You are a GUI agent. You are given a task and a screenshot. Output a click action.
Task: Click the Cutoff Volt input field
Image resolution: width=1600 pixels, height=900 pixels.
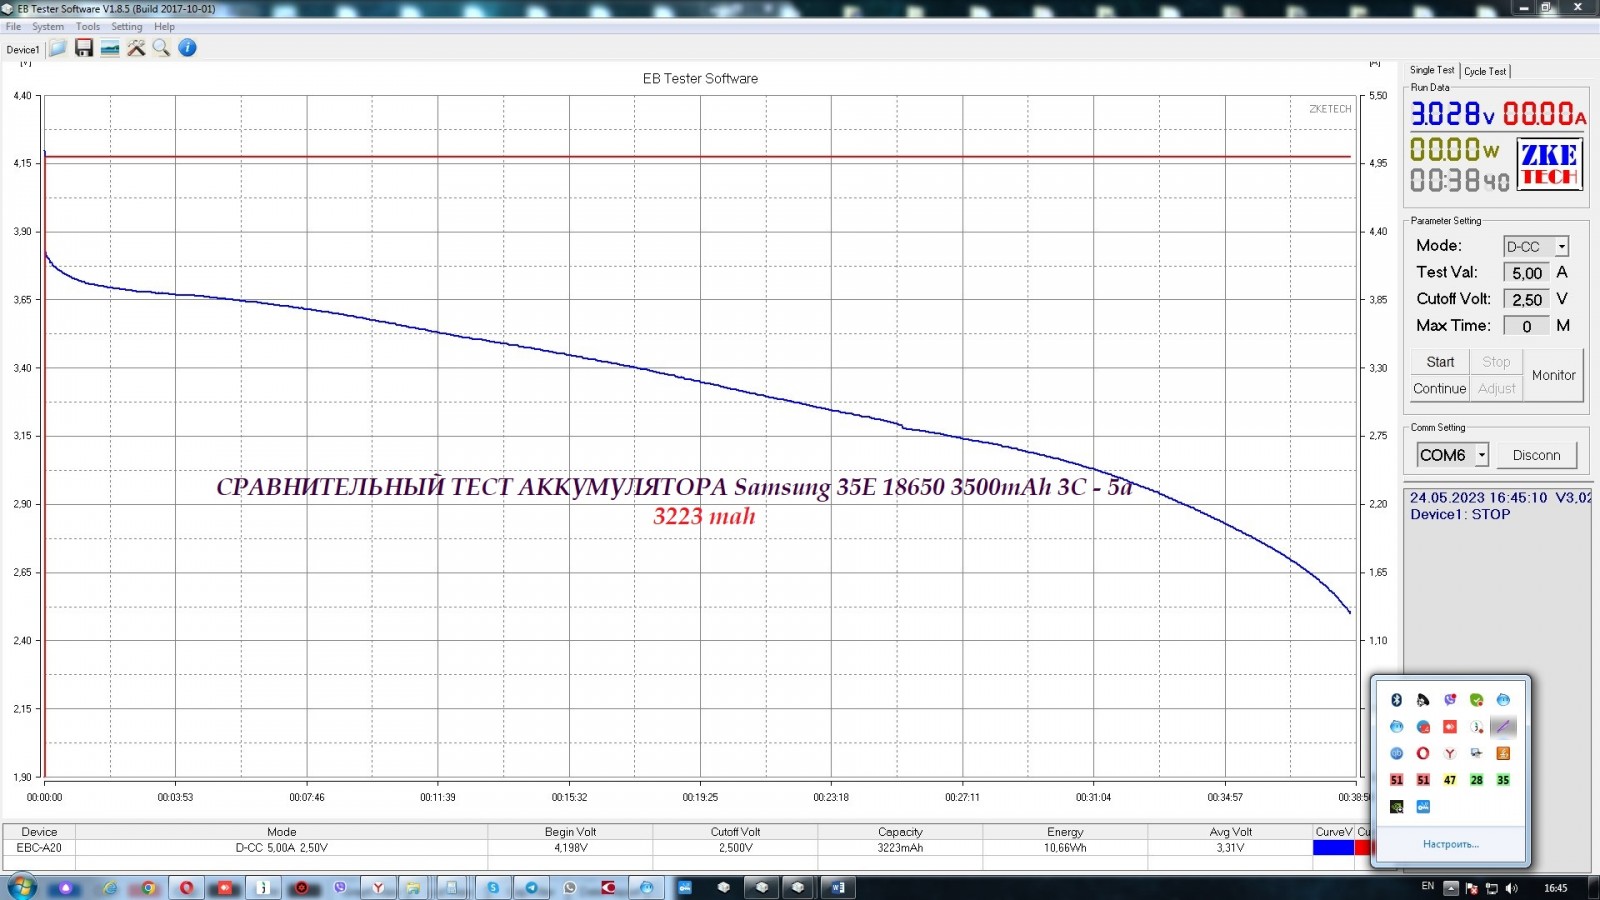(x=1526, y=300)
